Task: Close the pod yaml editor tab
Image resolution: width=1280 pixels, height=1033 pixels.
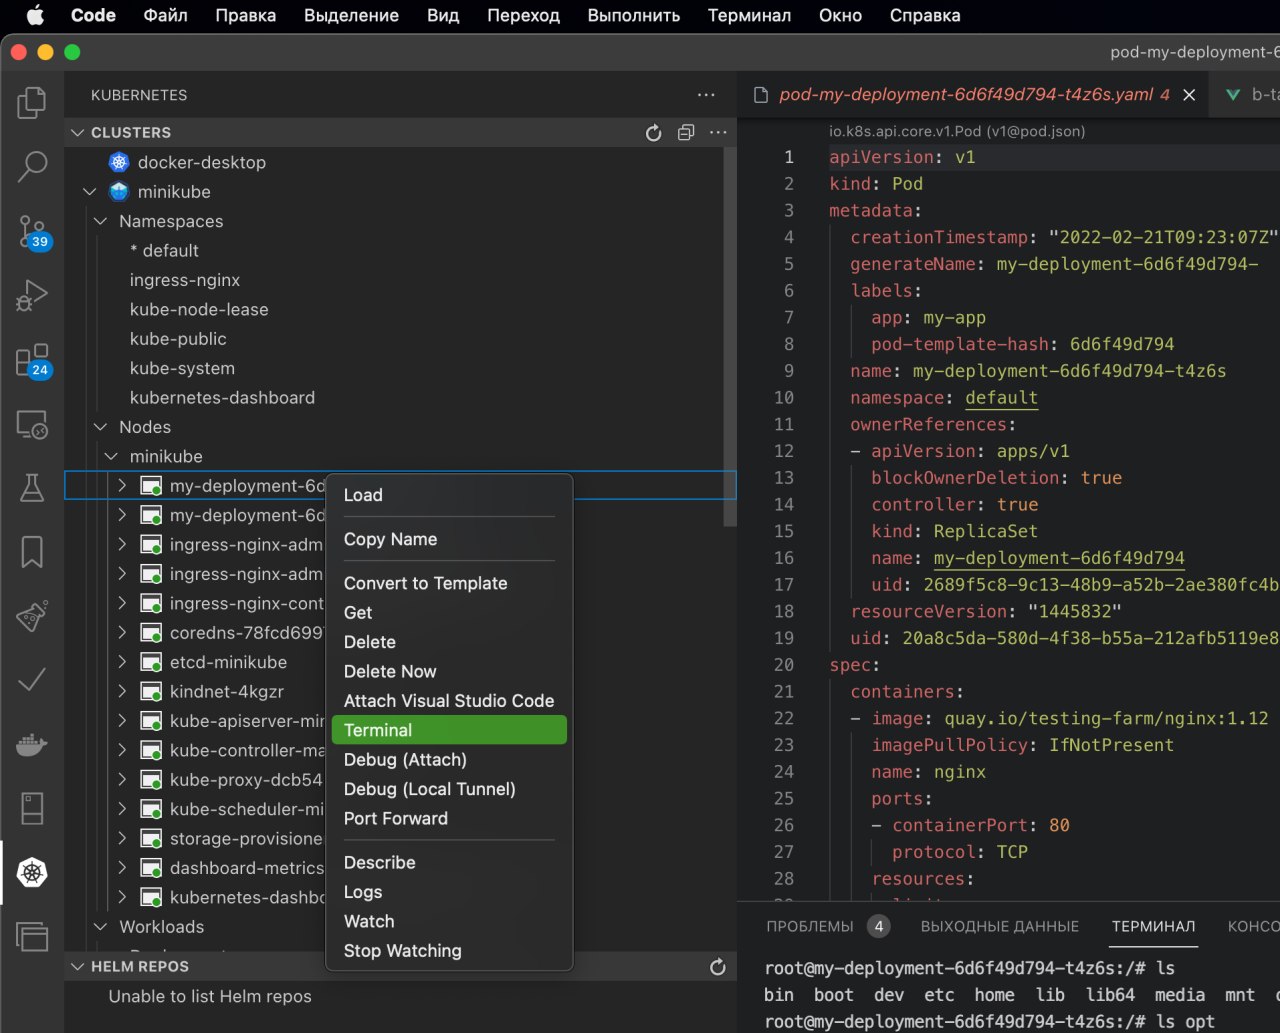Action: click(1189, 95)
